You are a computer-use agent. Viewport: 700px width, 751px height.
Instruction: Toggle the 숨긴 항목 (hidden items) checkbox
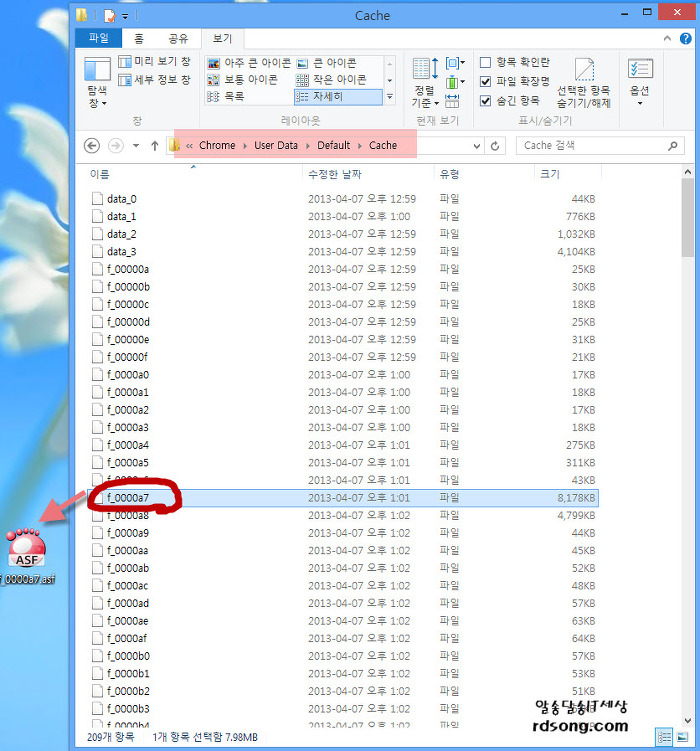coord(485,100)
